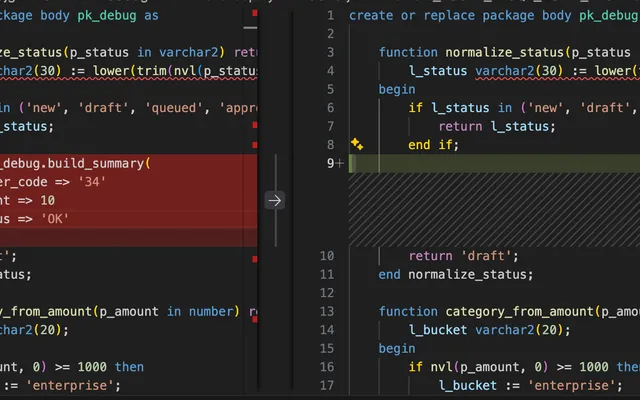Image resolution: width=640 pixels, height=400 pixels.
Task: Click the "begin" keyword on line 5
Action: [x=397, y=89]
